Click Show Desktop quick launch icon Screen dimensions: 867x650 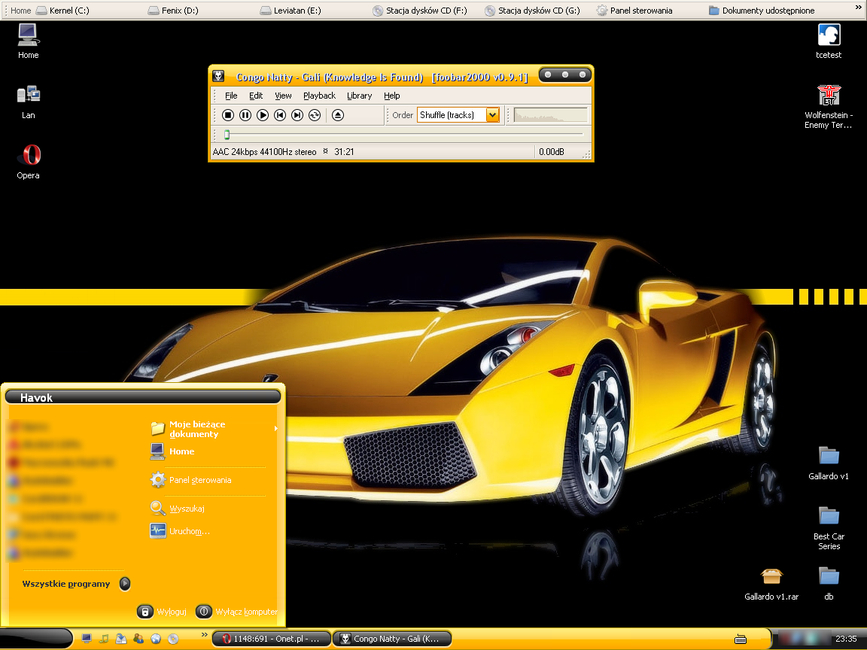[x=86, y=639]
